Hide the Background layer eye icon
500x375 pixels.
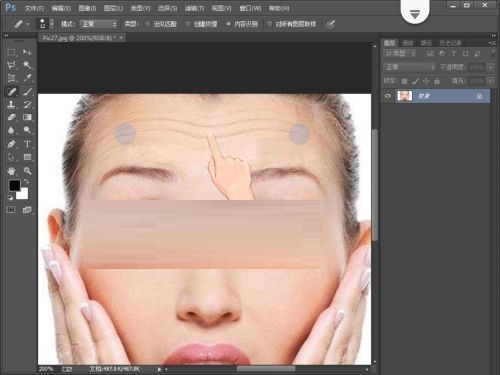[x=387, y=96]
